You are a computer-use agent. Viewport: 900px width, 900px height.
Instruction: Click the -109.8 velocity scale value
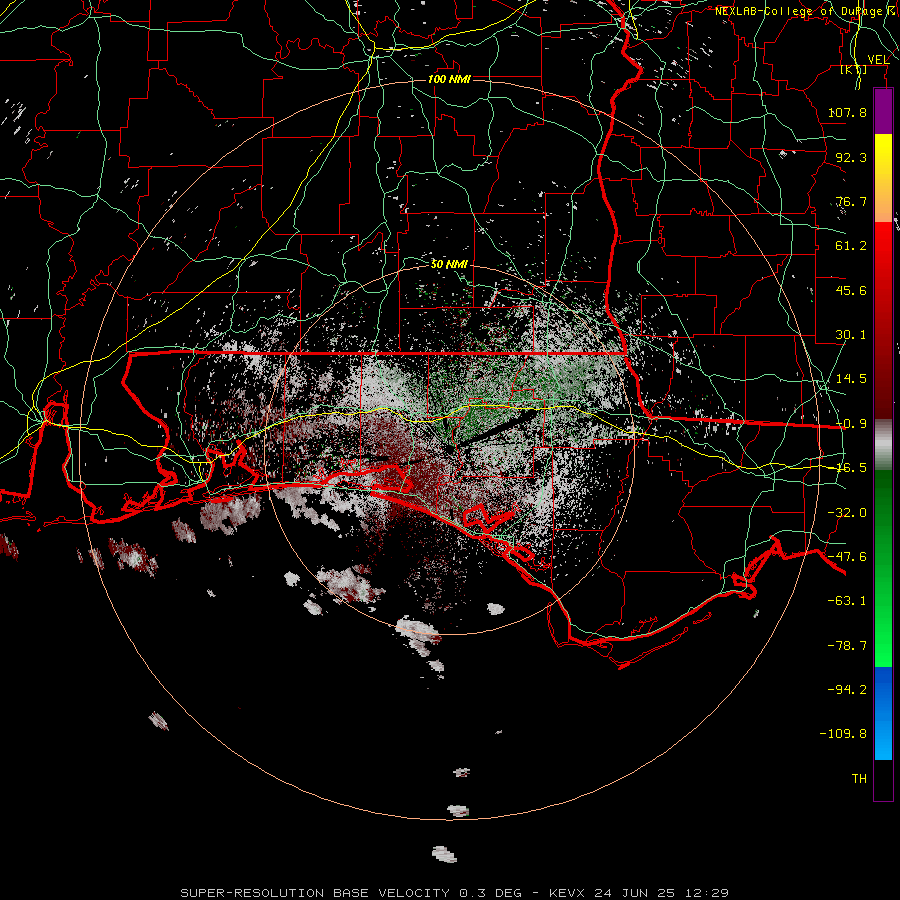pyautogui.click(x=843, y=734)
